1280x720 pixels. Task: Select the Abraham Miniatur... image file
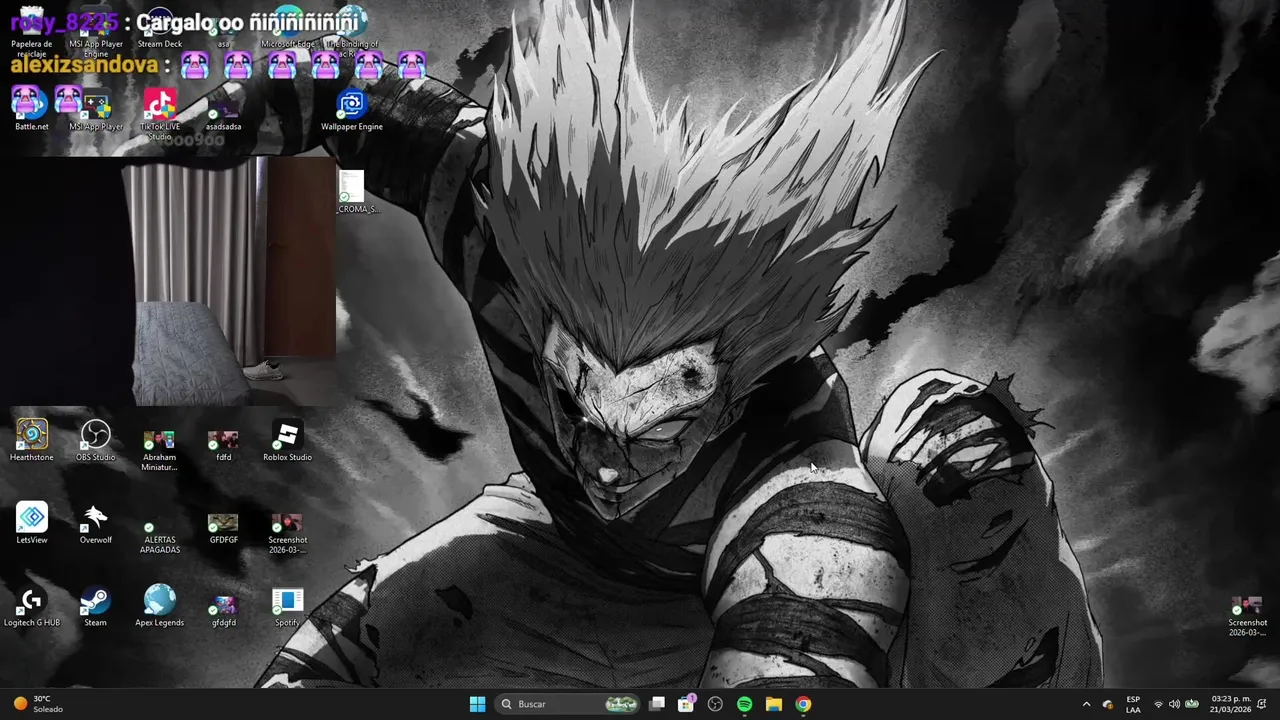(160, 450)
